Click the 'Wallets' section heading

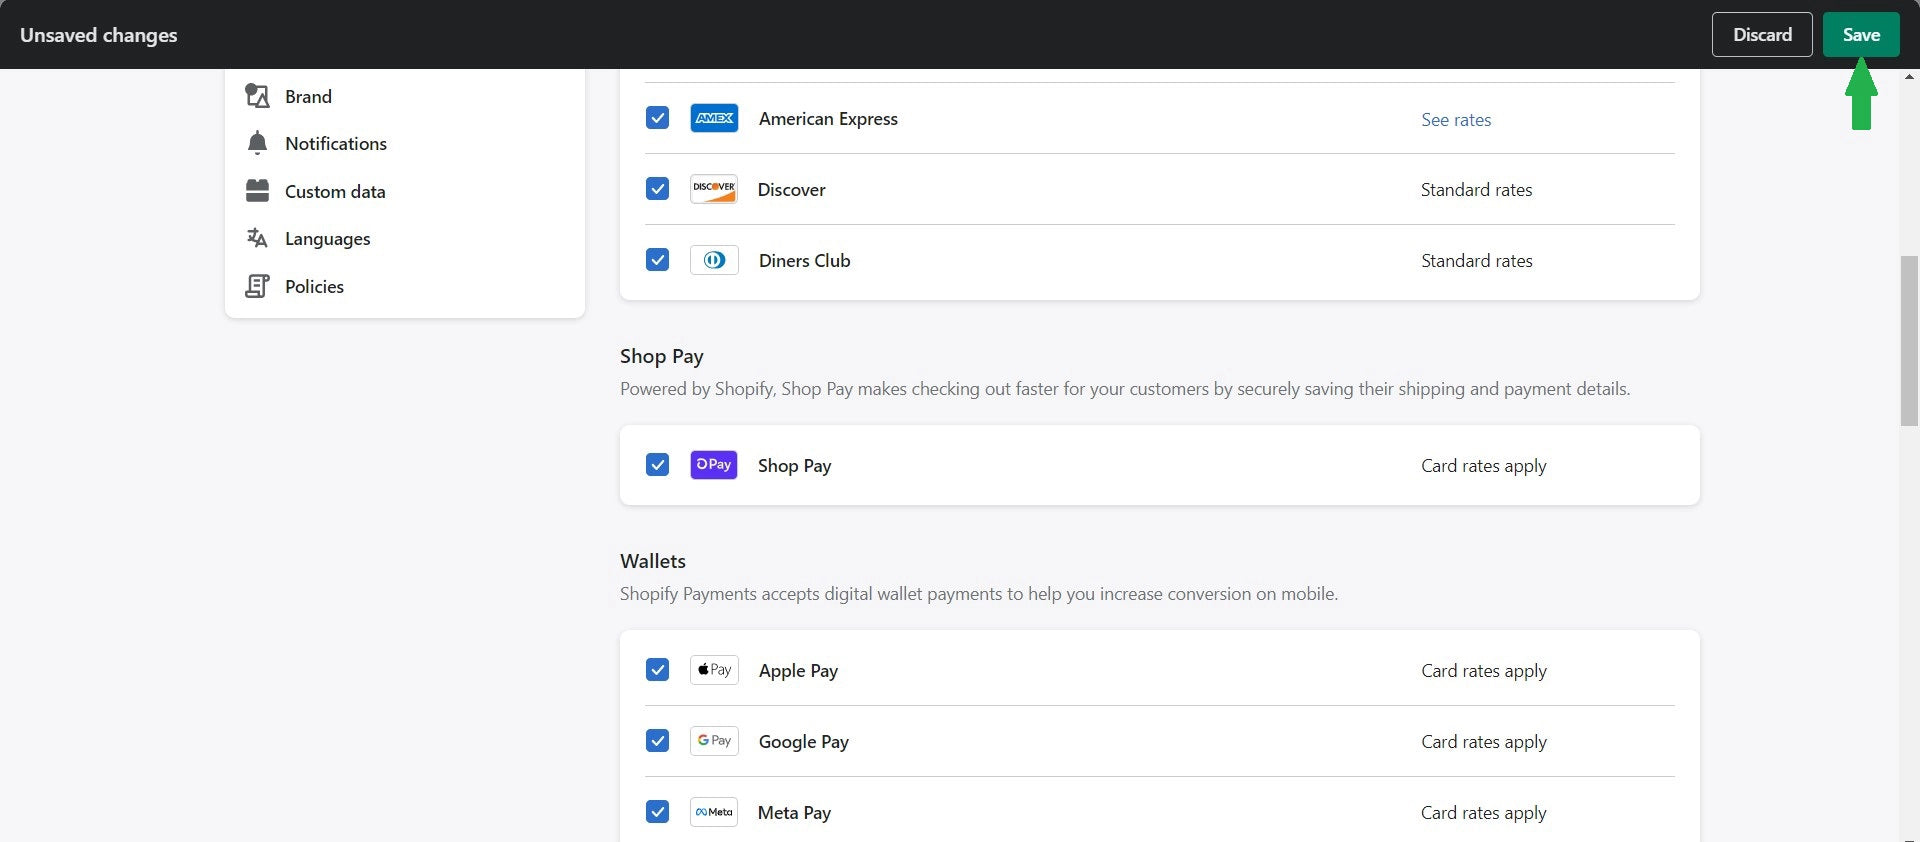pyautogui.click(x=653, y=561)
